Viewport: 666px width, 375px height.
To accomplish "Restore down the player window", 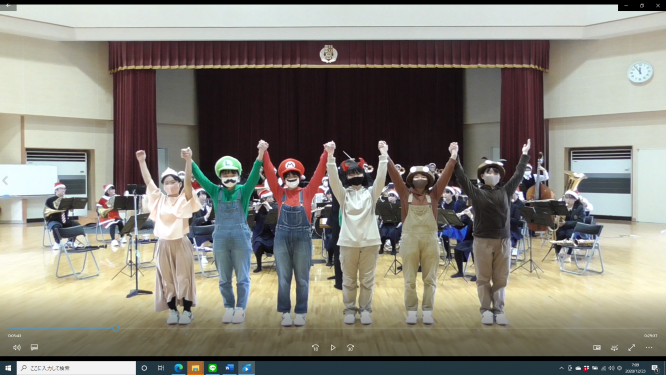I will pos(642,6).
